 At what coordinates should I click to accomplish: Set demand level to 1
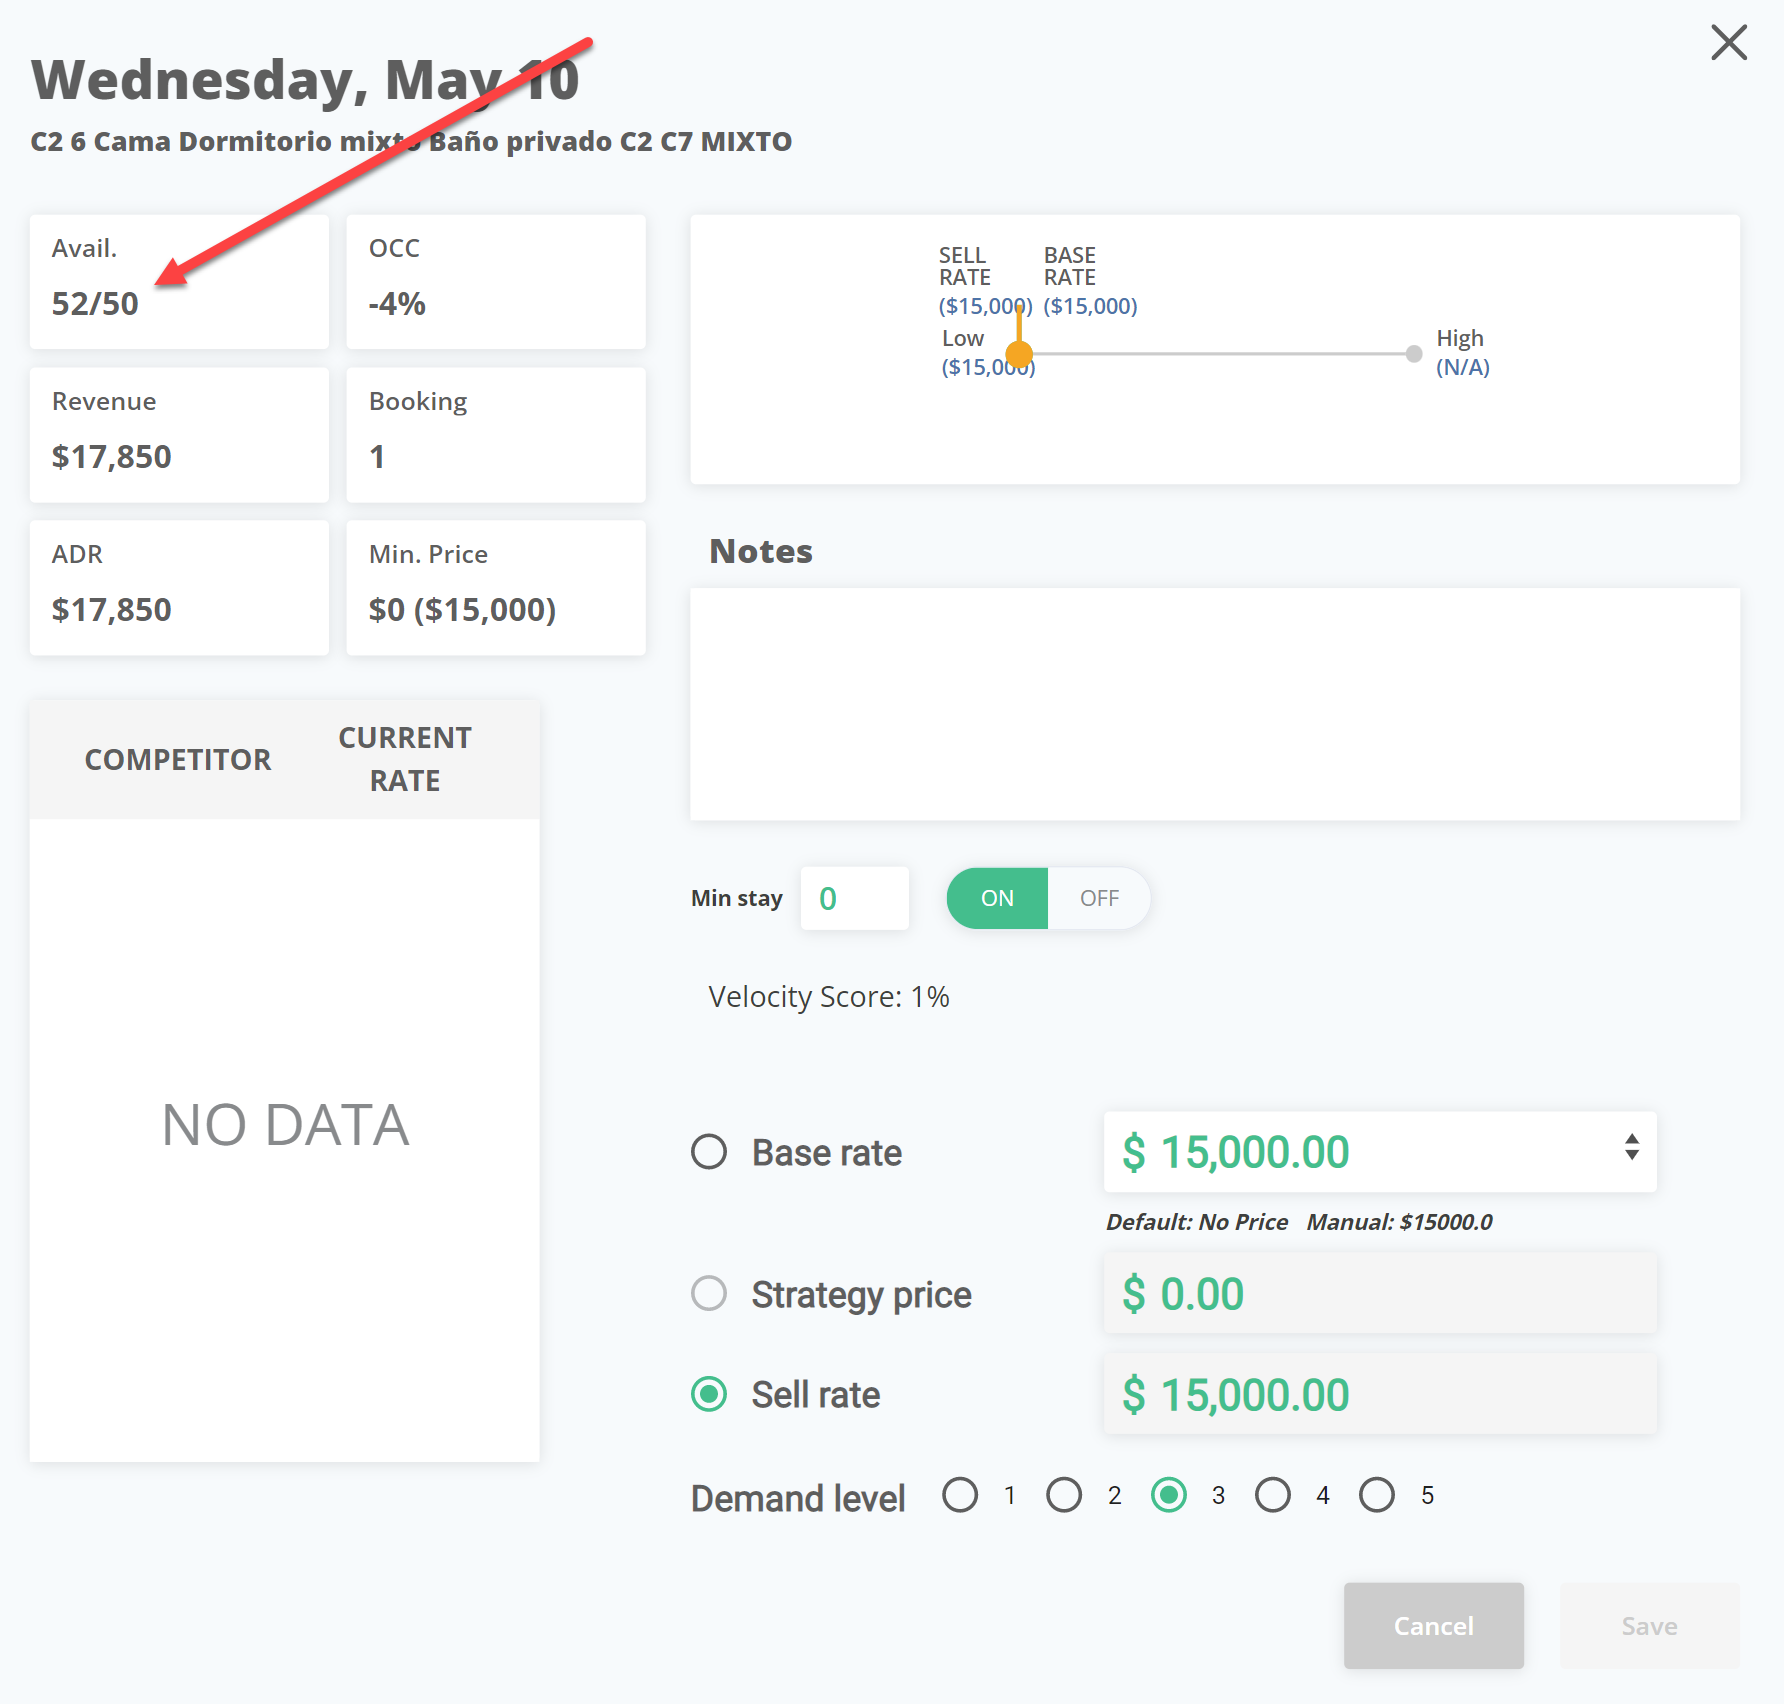point(960,1495)
